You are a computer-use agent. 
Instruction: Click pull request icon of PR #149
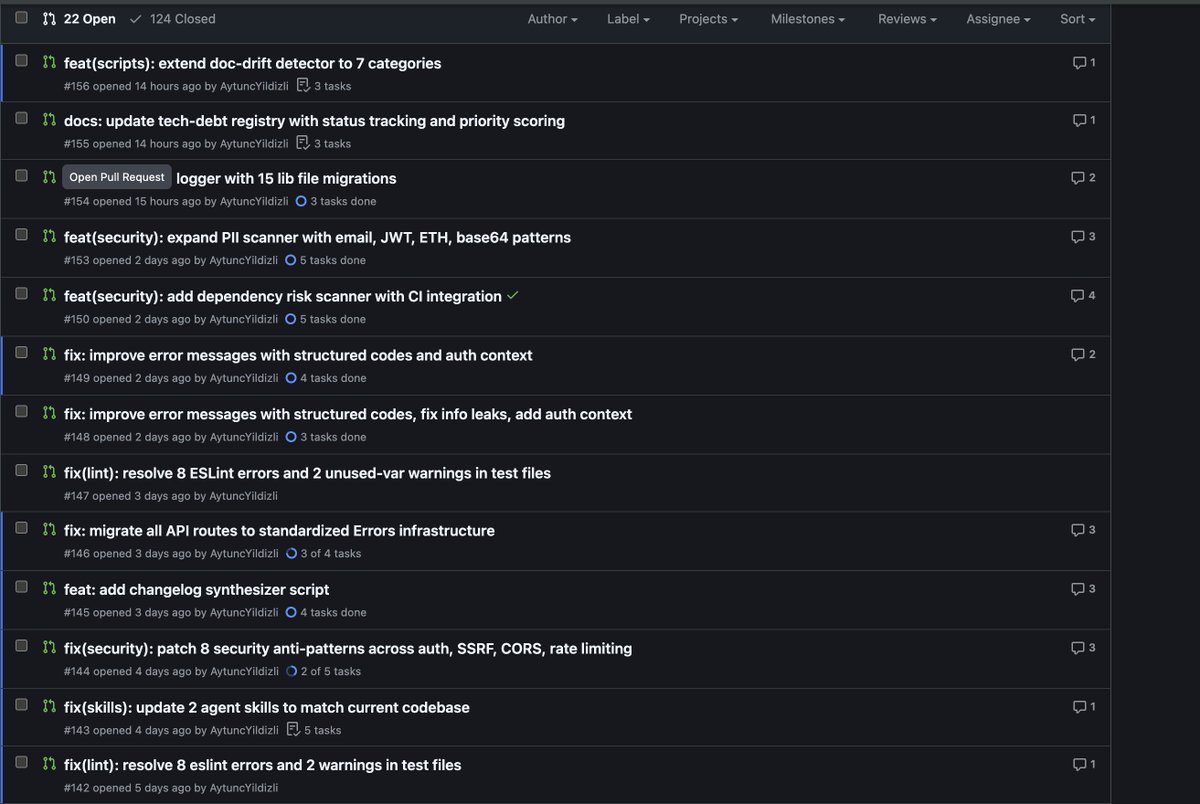(49, 355)
